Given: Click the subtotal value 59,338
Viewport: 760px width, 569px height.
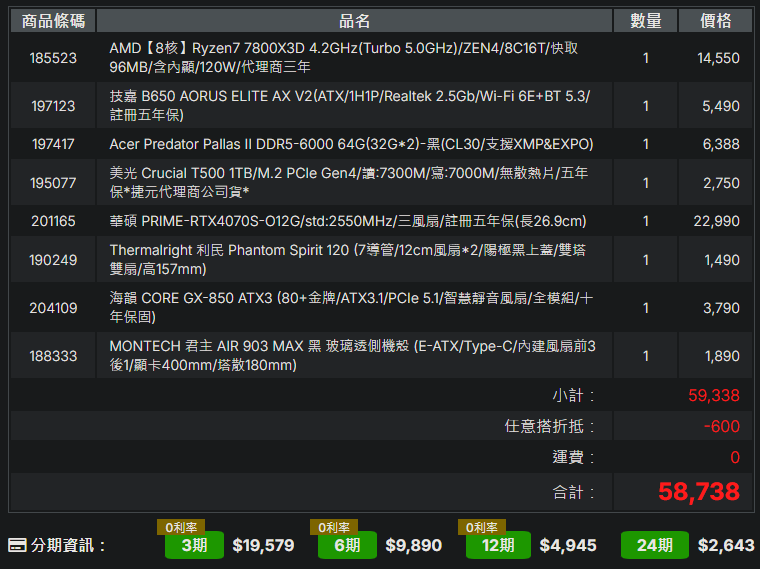Looking at the screenshot, I should pos(714,395).
